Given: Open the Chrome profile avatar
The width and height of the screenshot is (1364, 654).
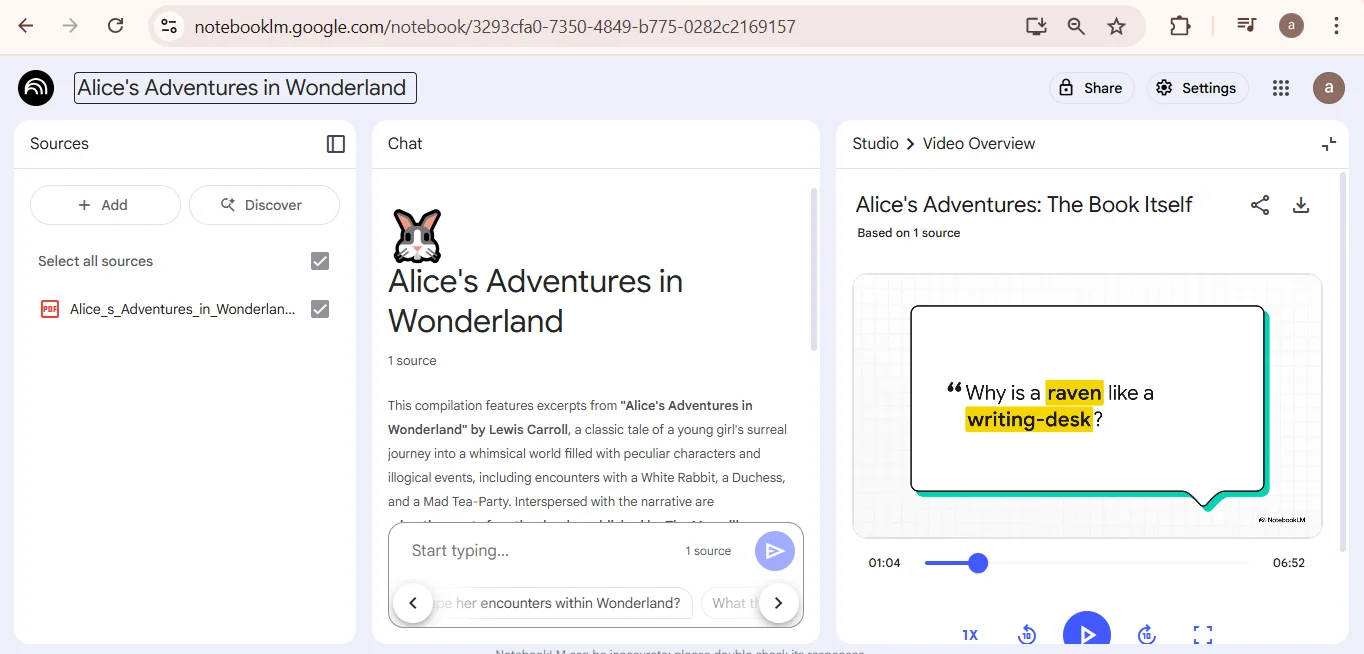Looking at the screenshot, I should [x=1291, y=26].
